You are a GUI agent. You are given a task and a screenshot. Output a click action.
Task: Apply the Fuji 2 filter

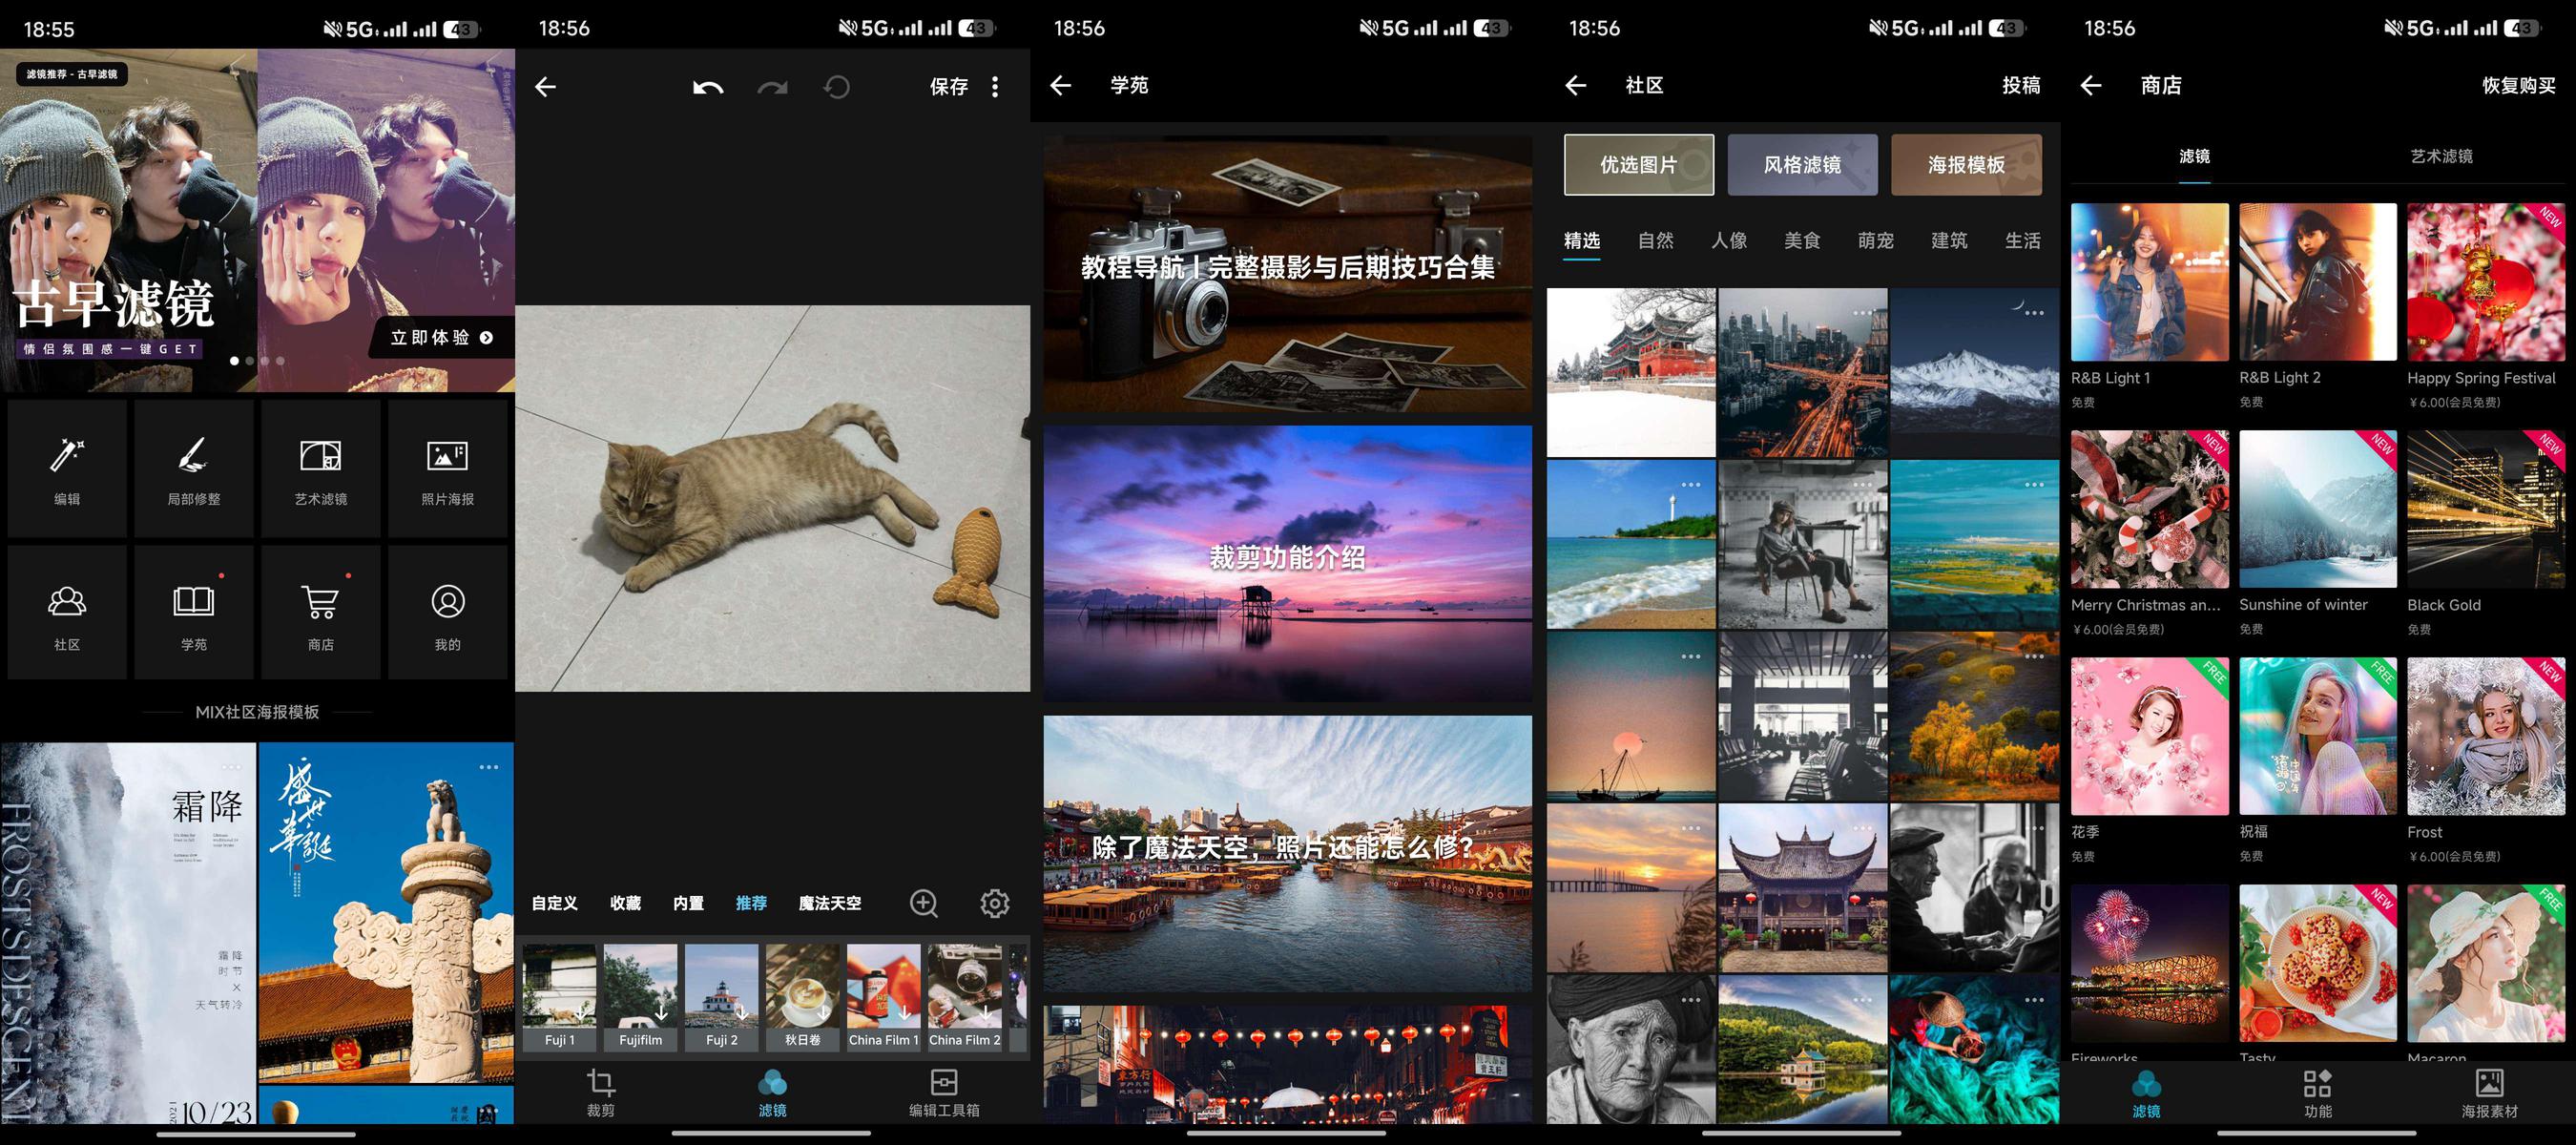722,998
